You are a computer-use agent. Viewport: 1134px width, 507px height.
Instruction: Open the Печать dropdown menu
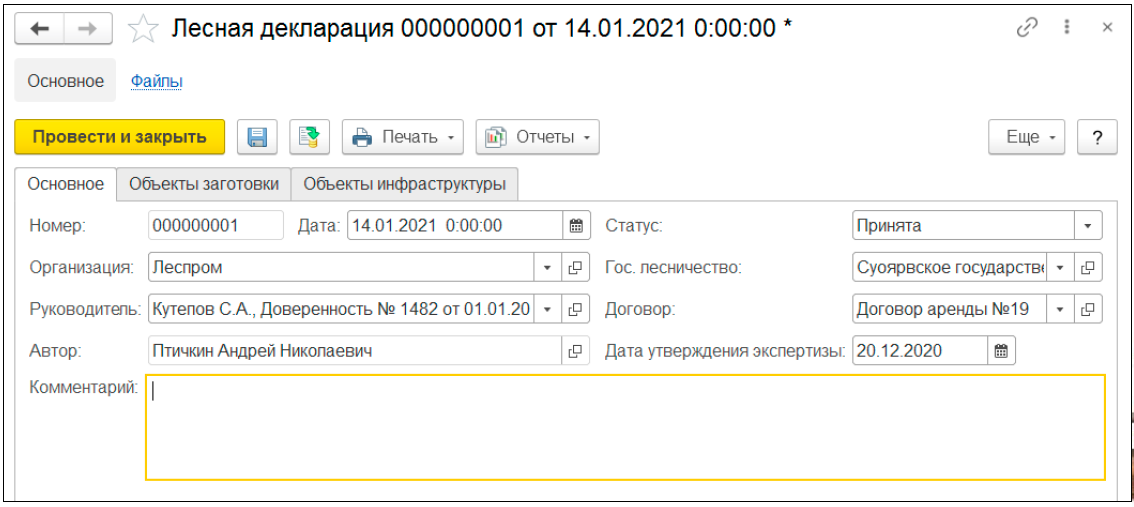click(403, 137)
